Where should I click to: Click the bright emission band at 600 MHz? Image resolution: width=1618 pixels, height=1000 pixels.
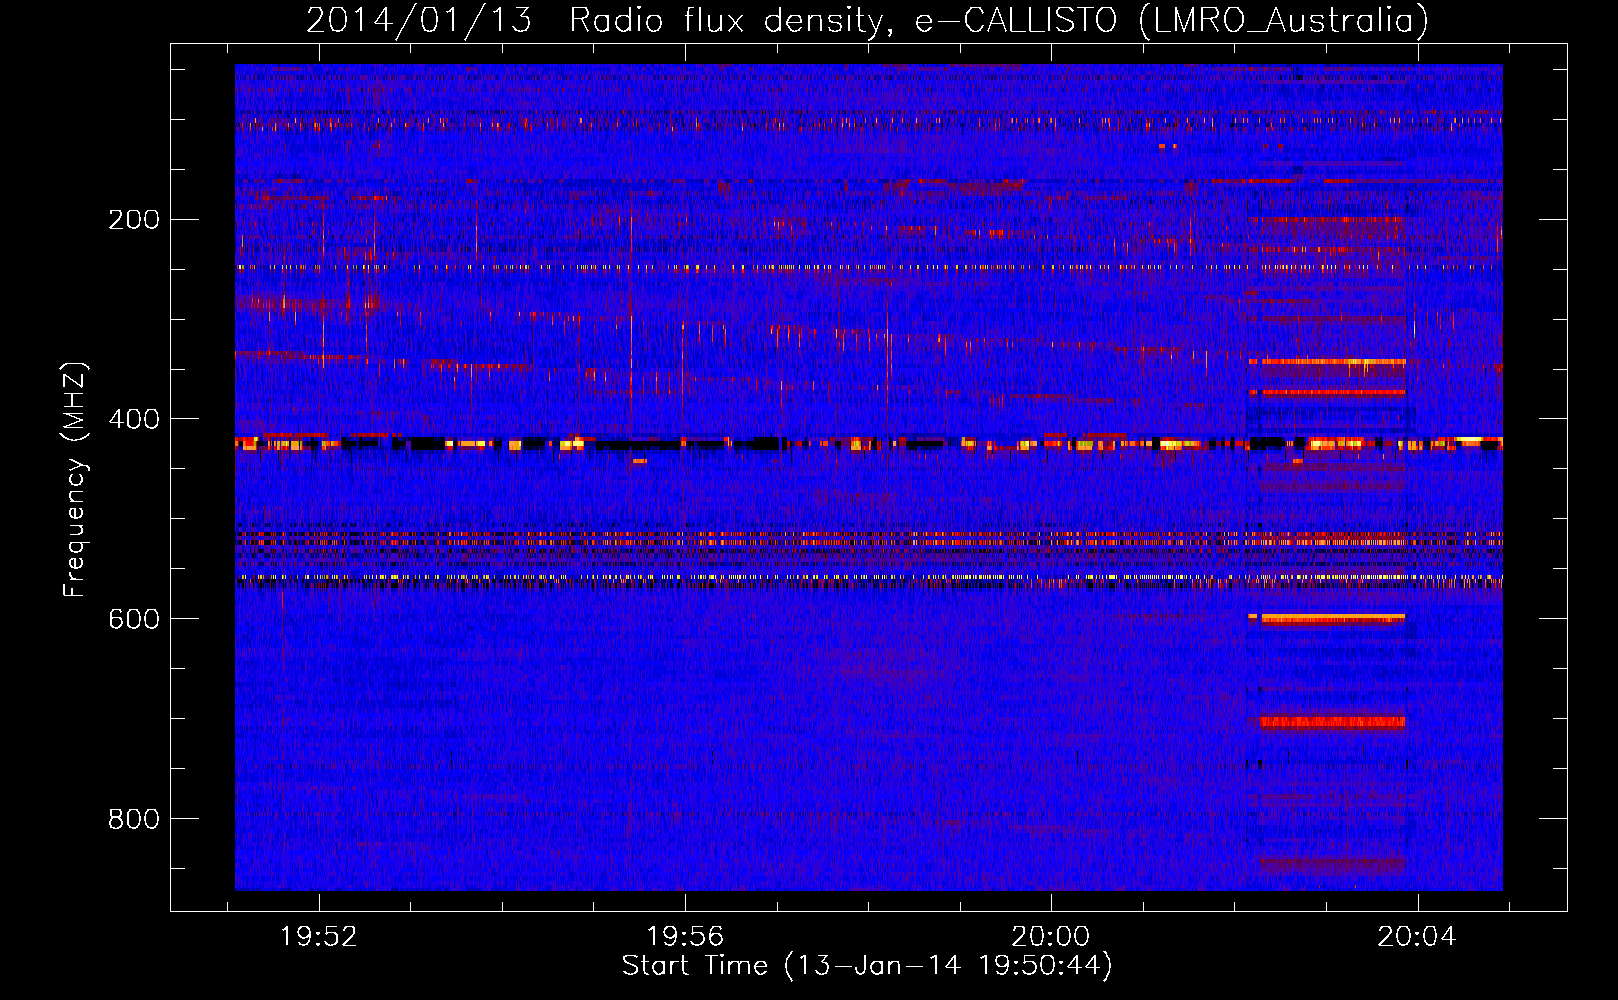pos(1332,618)
